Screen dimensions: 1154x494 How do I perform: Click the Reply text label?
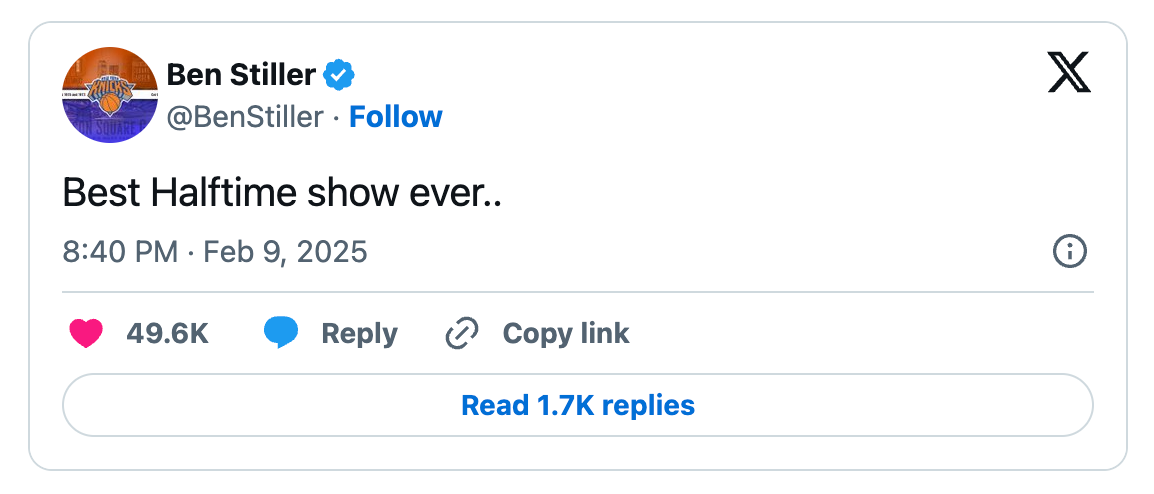coord(359,333)
